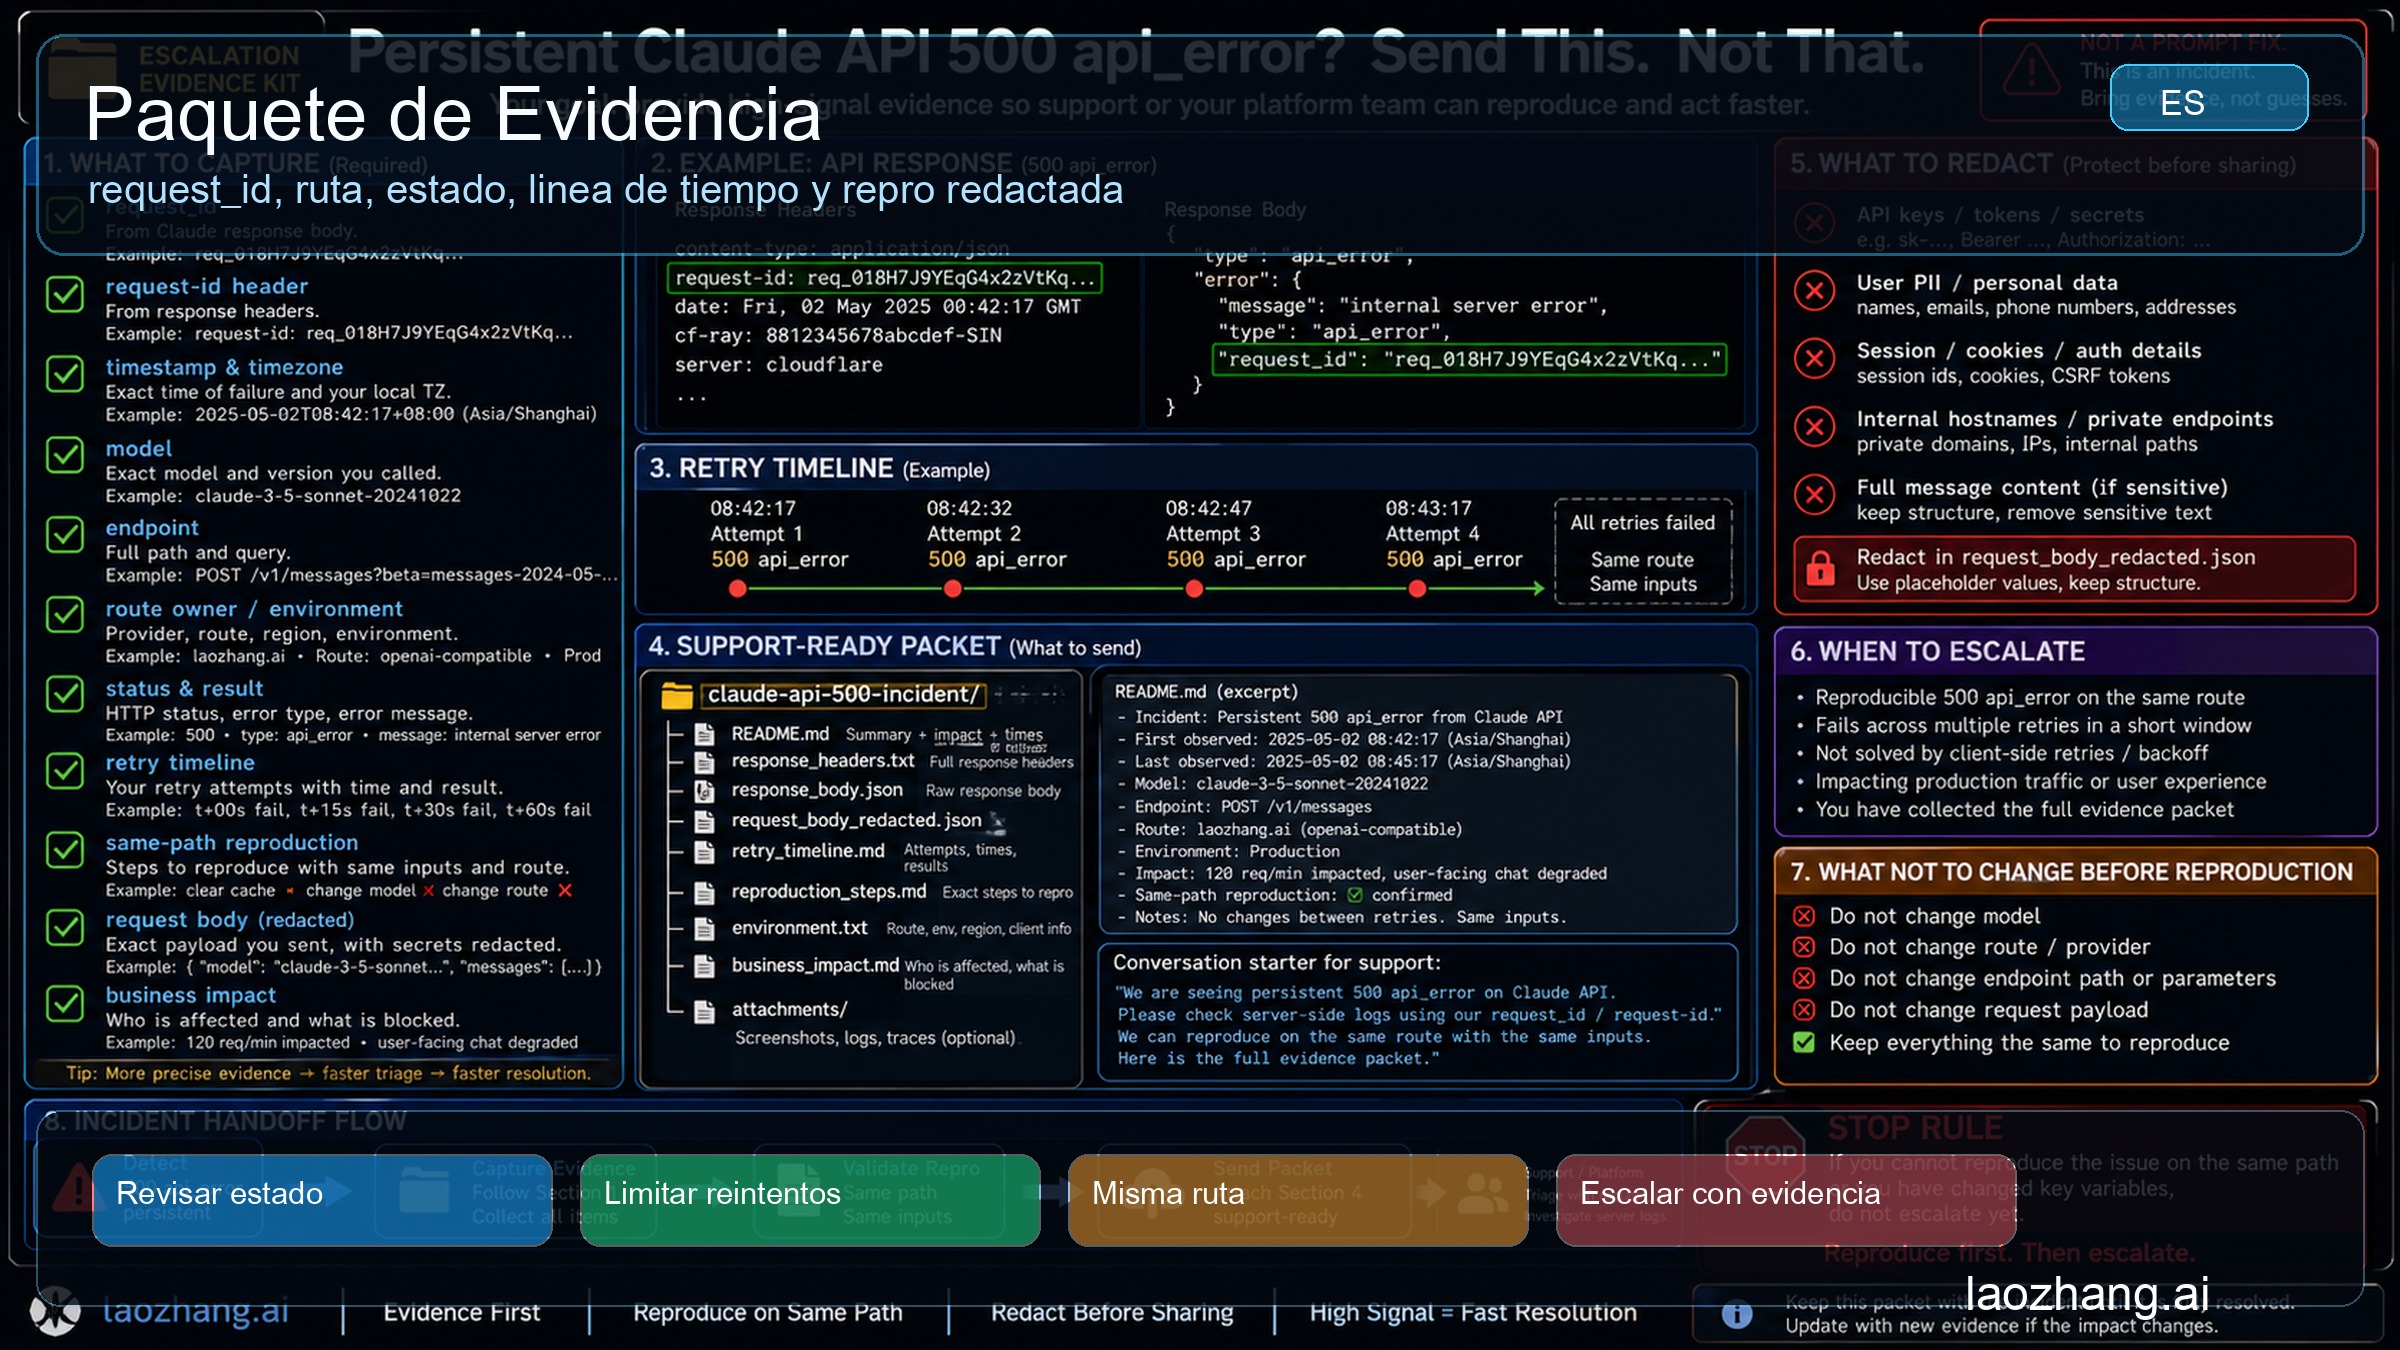Viewport: 2400px width, 1350px height.
Task: Click the README.md file icon
Action: click(705, 734)
